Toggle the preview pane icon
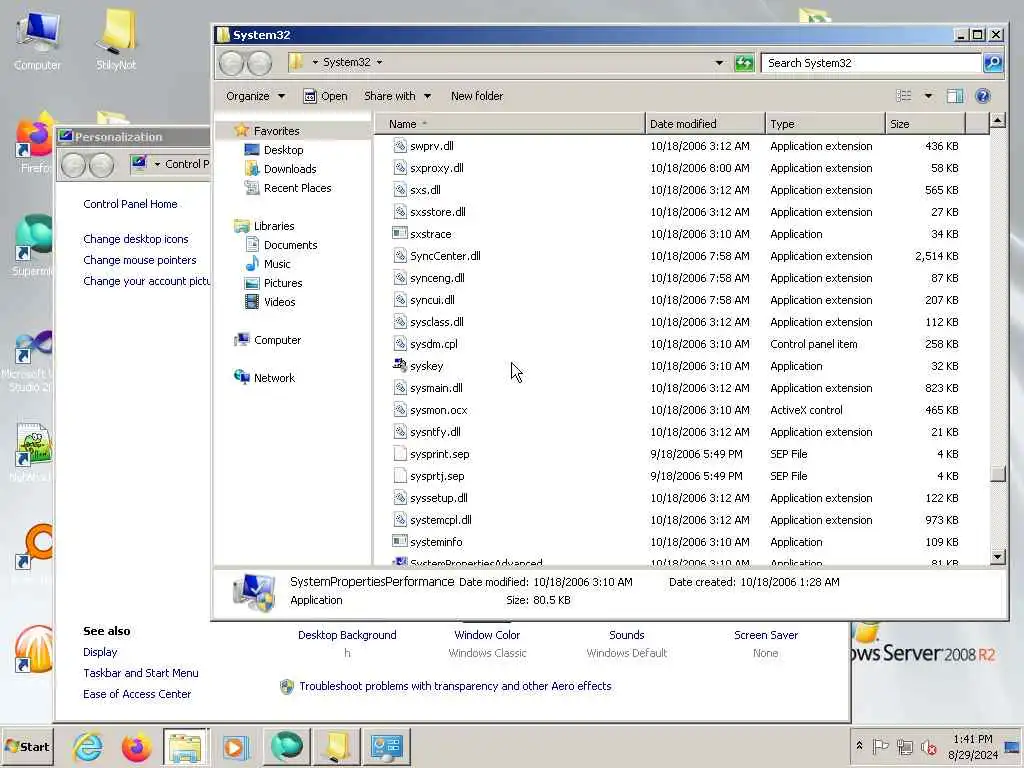Screen dimensions: 1024x768 (x=955, y=96)
